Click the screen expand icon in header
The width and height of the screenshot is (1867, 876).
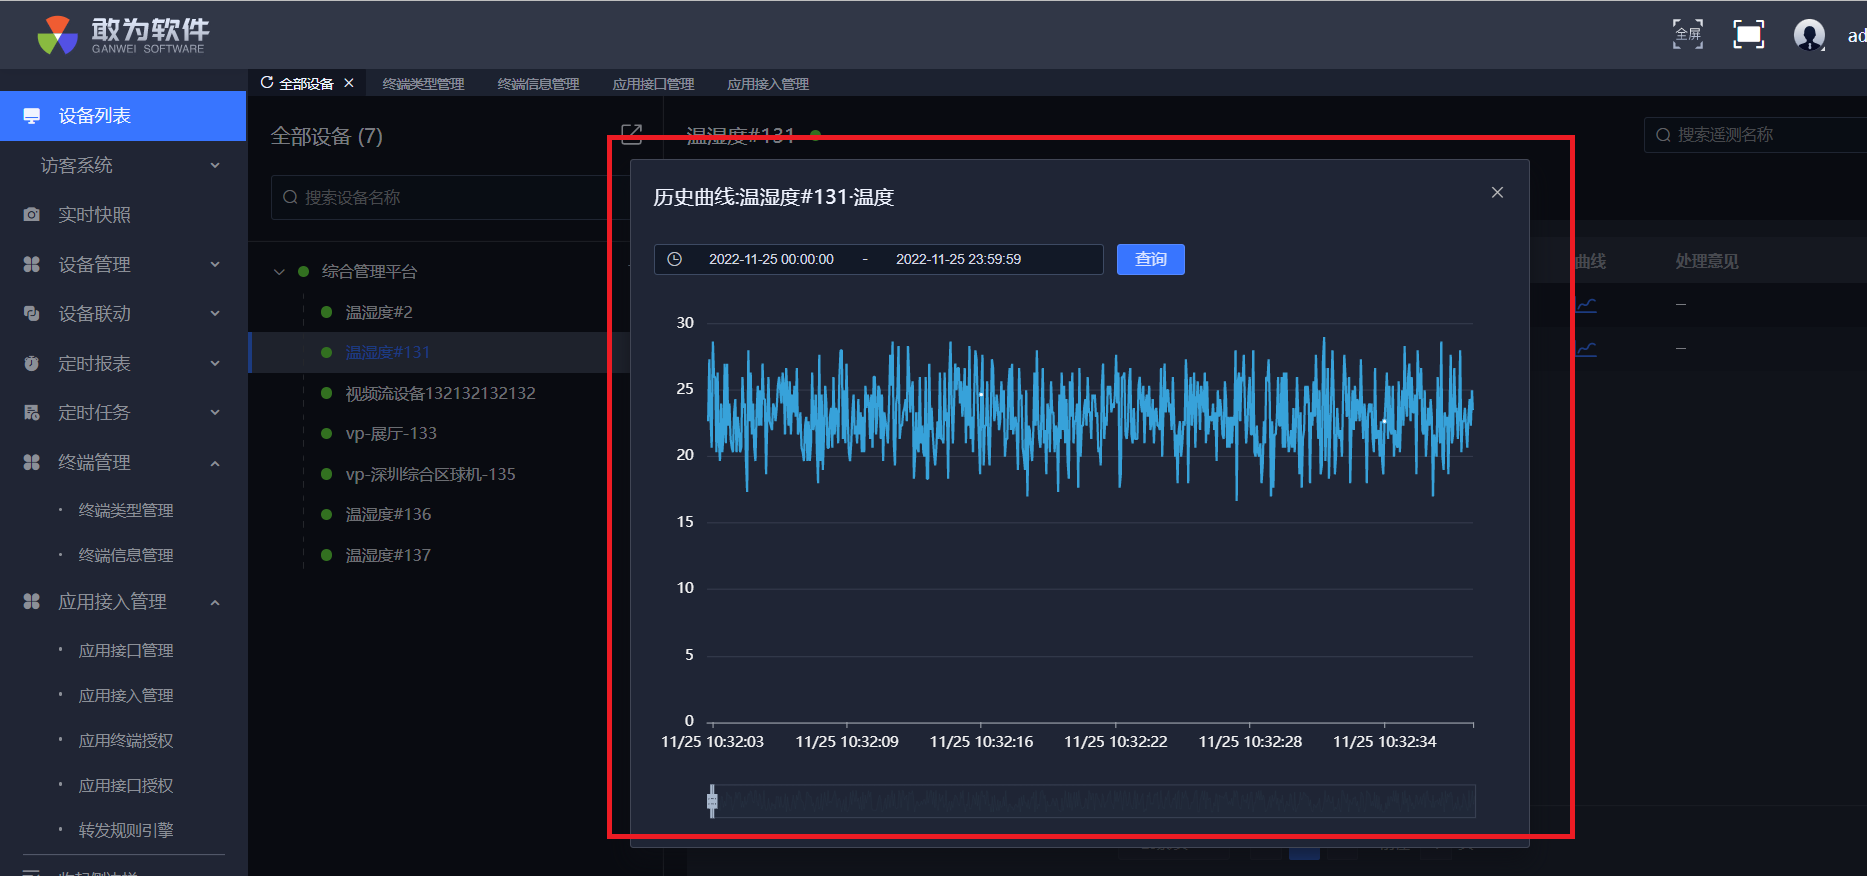pyautogui.click(x=1748, y=34)
